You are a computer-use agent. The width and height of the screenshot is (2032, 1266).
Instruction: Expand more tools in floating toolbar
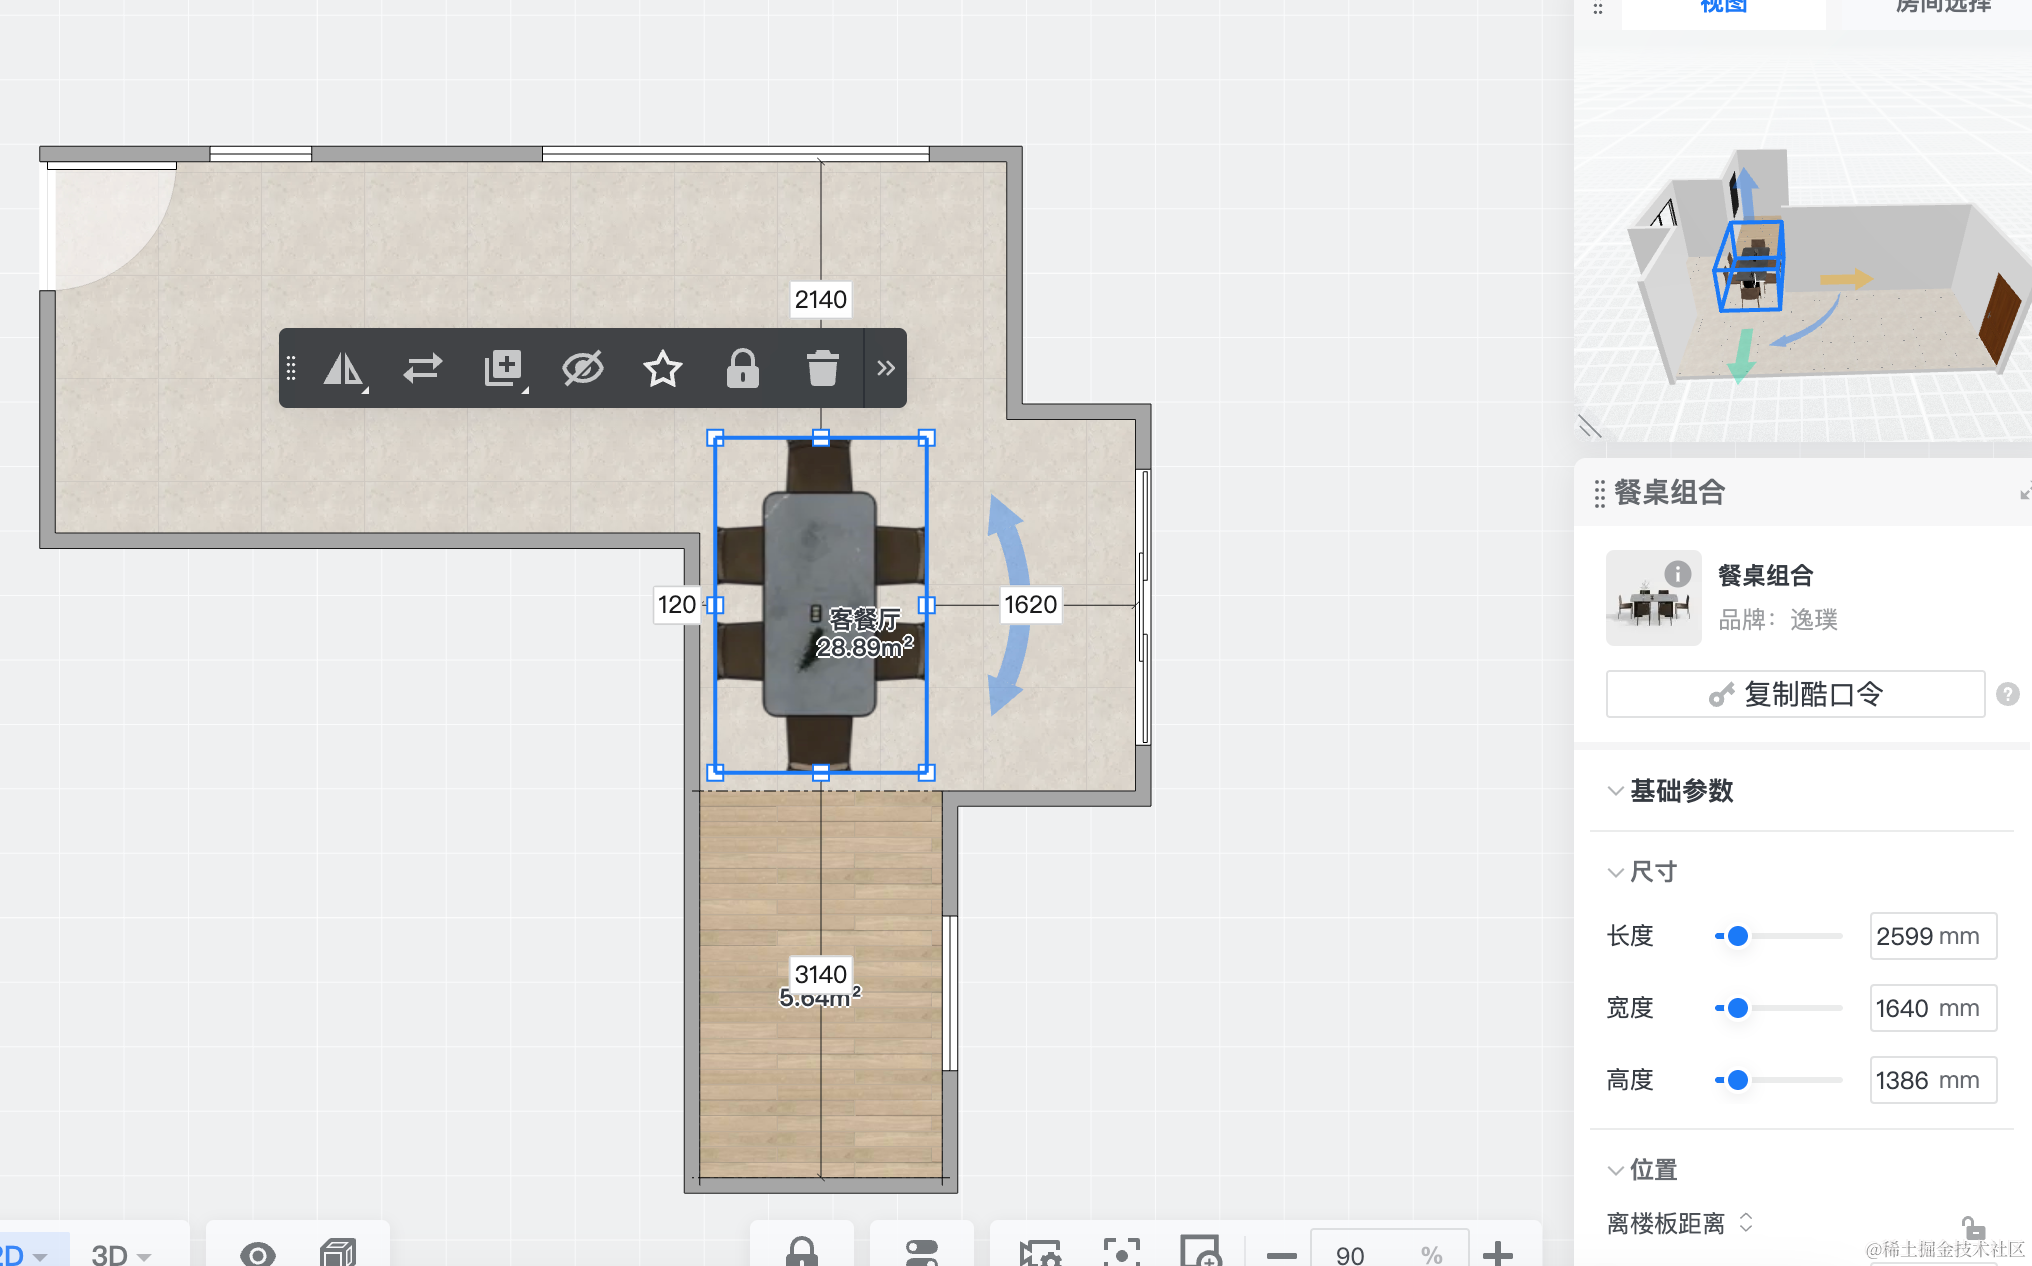tap(885, 369)
